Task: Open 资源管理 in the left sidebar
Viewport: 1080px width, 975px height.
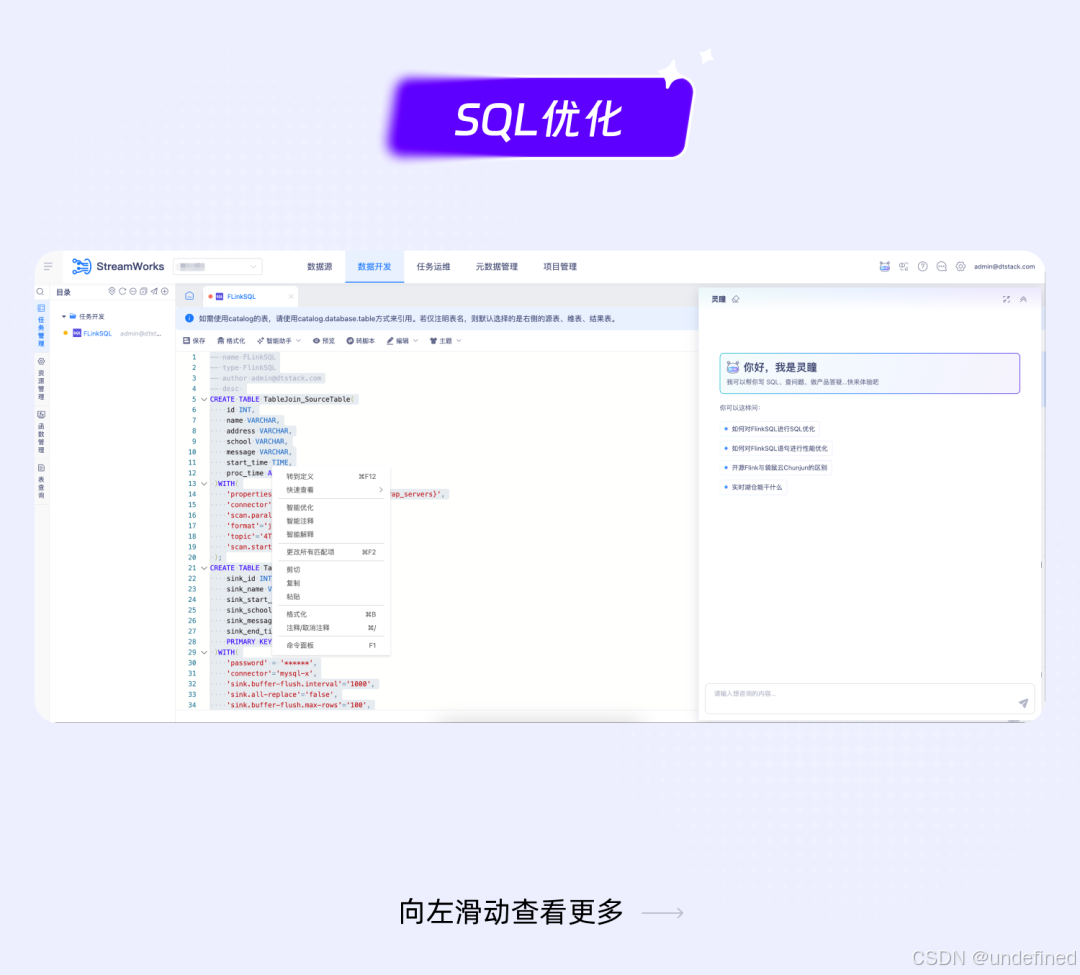Action: click(41, 379)
